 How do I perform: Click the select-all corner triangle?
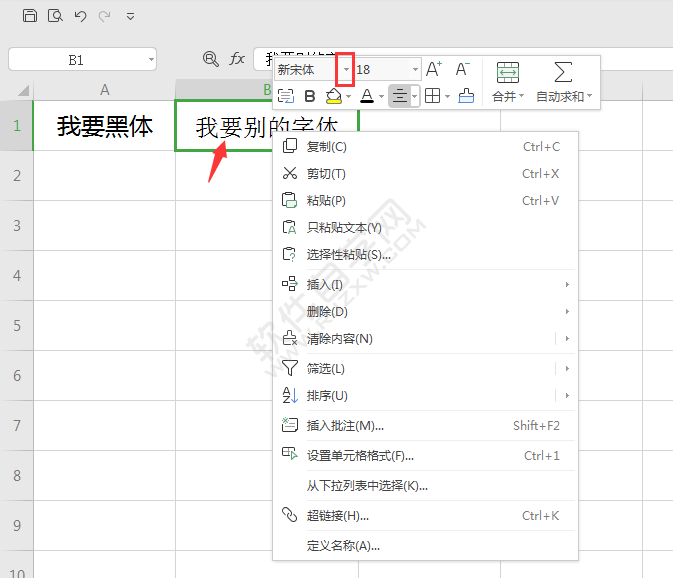click(x=23, y=90)
